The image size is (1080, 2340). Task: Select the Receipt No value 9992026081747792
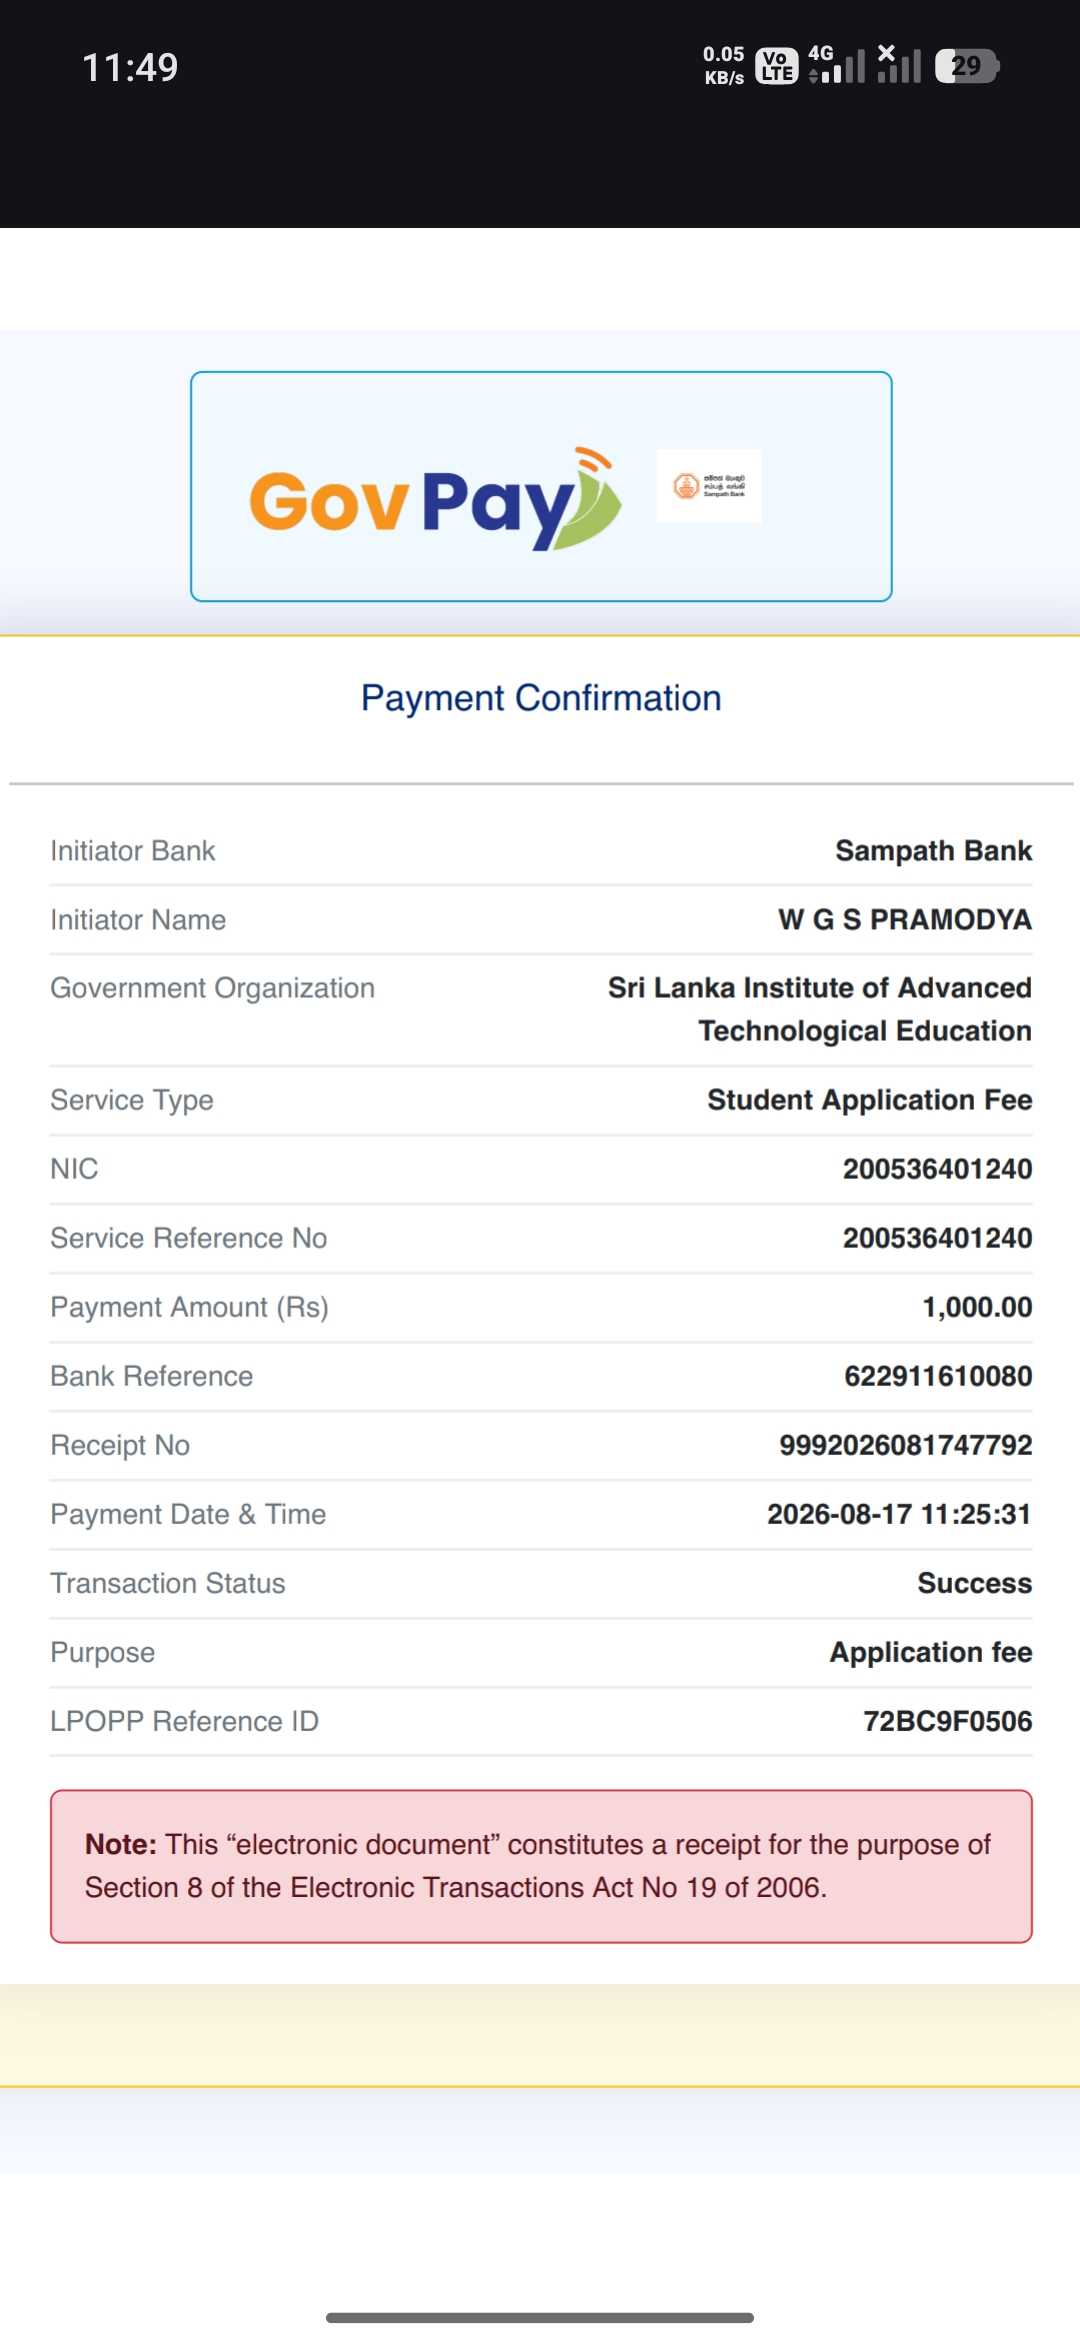pos(906,1445)
